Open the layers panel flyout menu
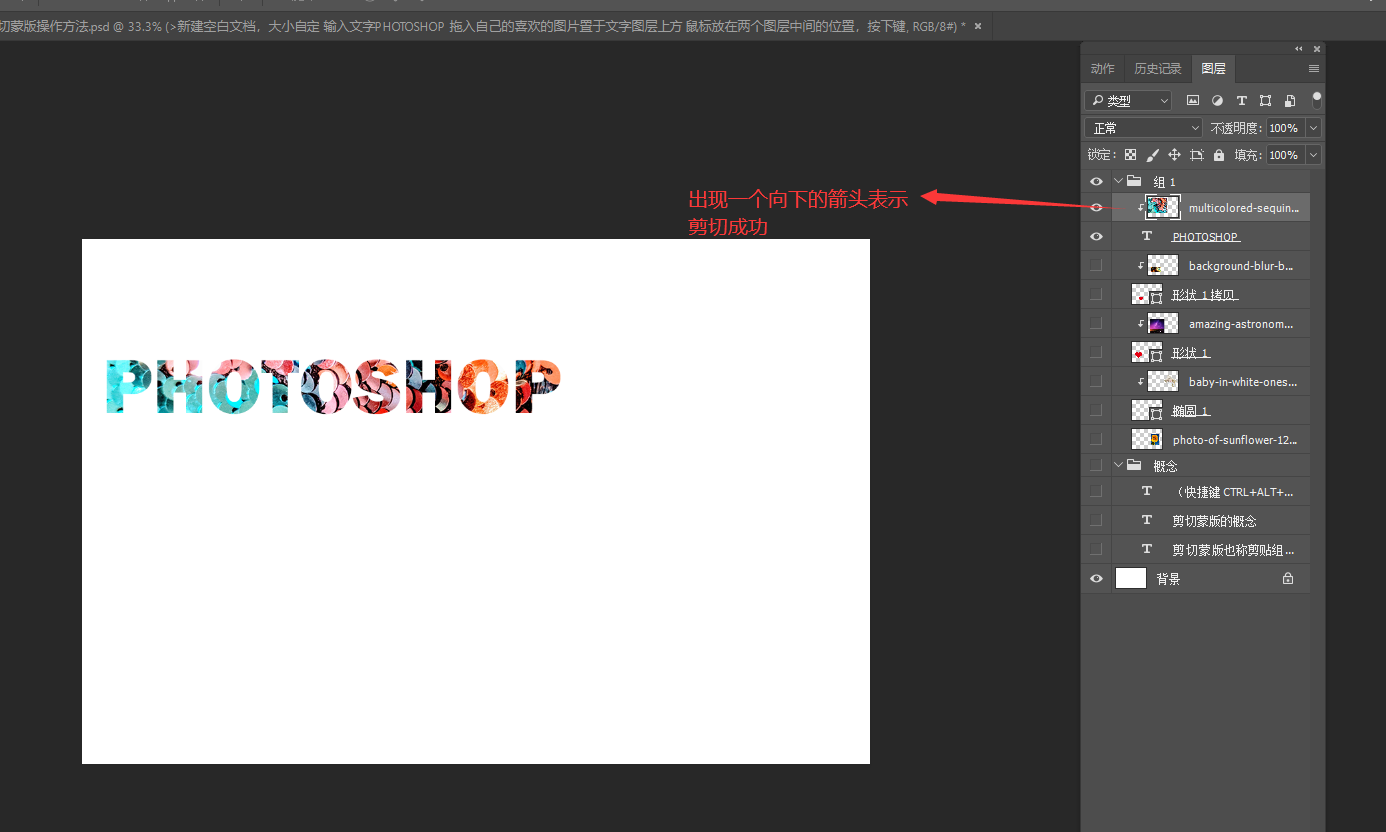The width and height of the screenshot is (1386, 832). point(1314,69)
